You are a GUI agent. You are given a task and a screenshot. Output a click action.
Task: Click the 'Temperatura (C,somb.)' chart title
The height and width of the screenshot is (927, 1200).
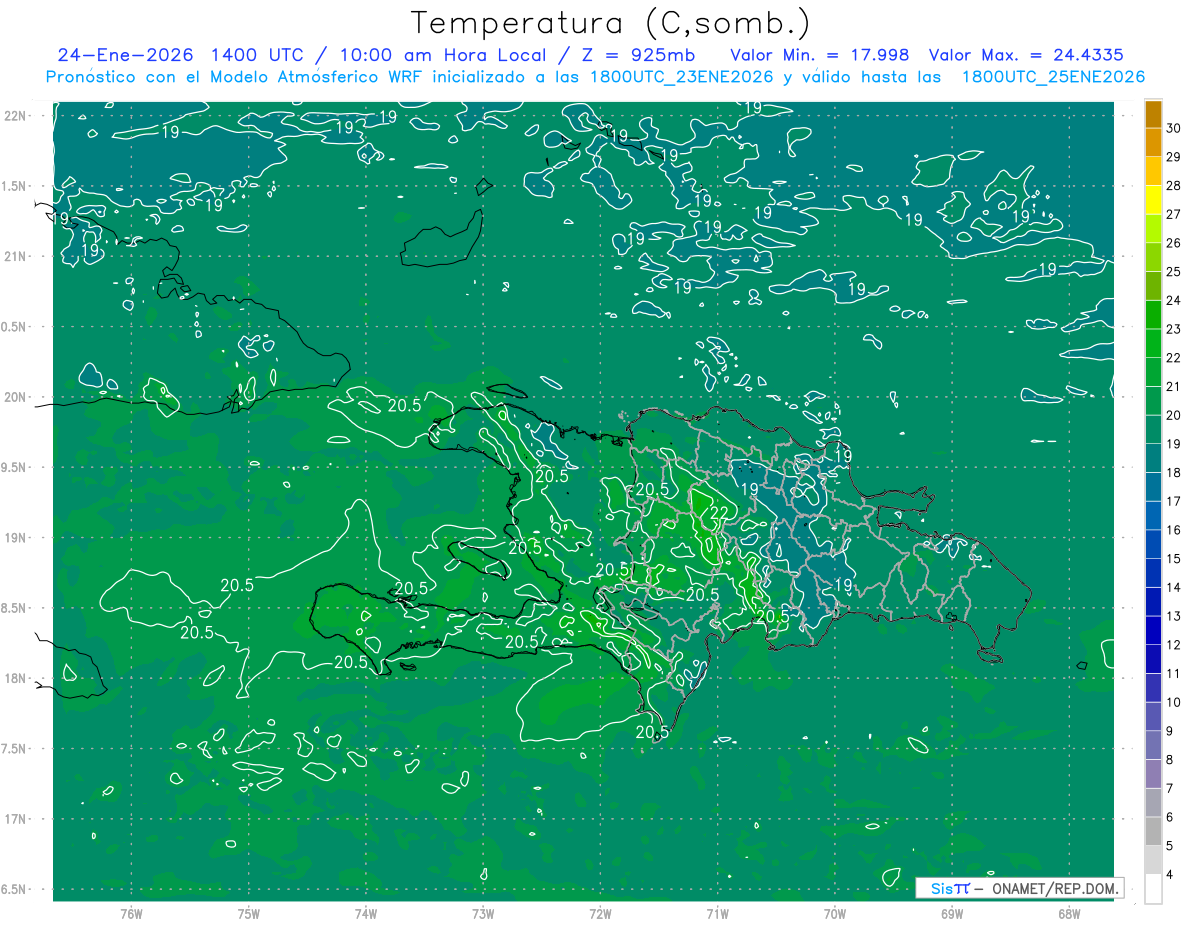pos(611,24)
